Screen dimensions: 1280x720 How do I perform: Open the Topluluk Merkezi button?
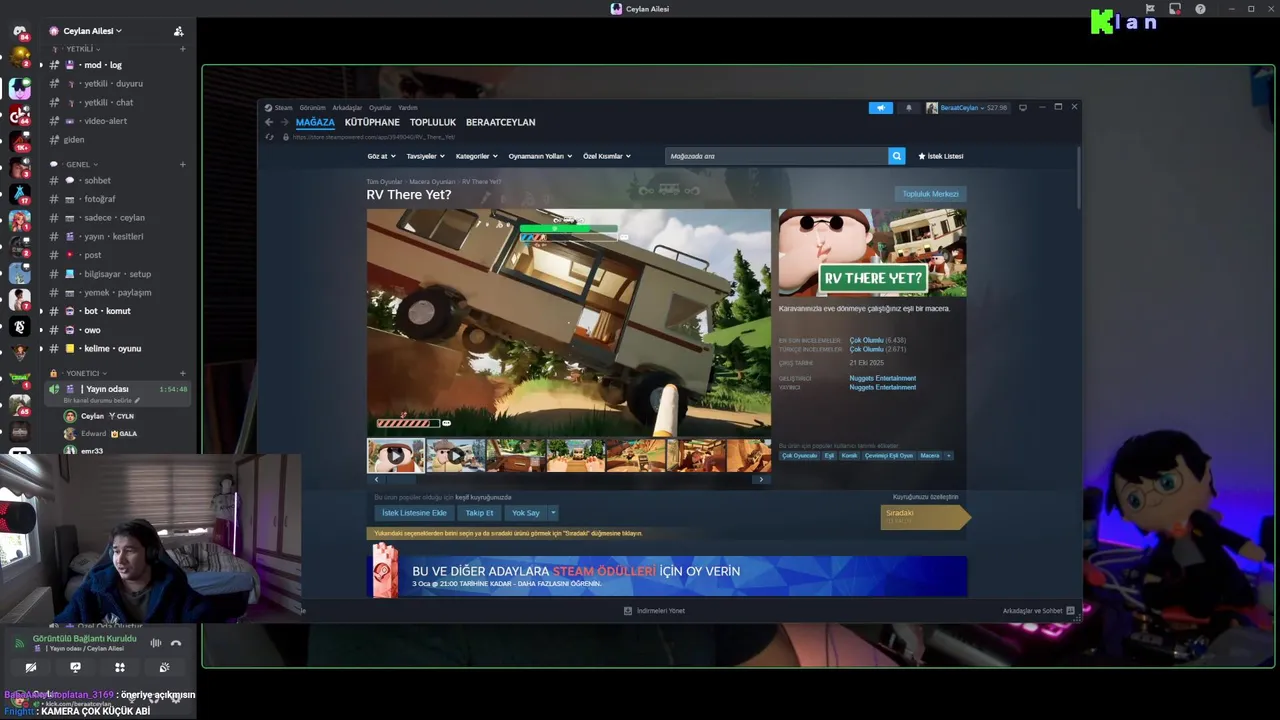click(x=930, y=194)
